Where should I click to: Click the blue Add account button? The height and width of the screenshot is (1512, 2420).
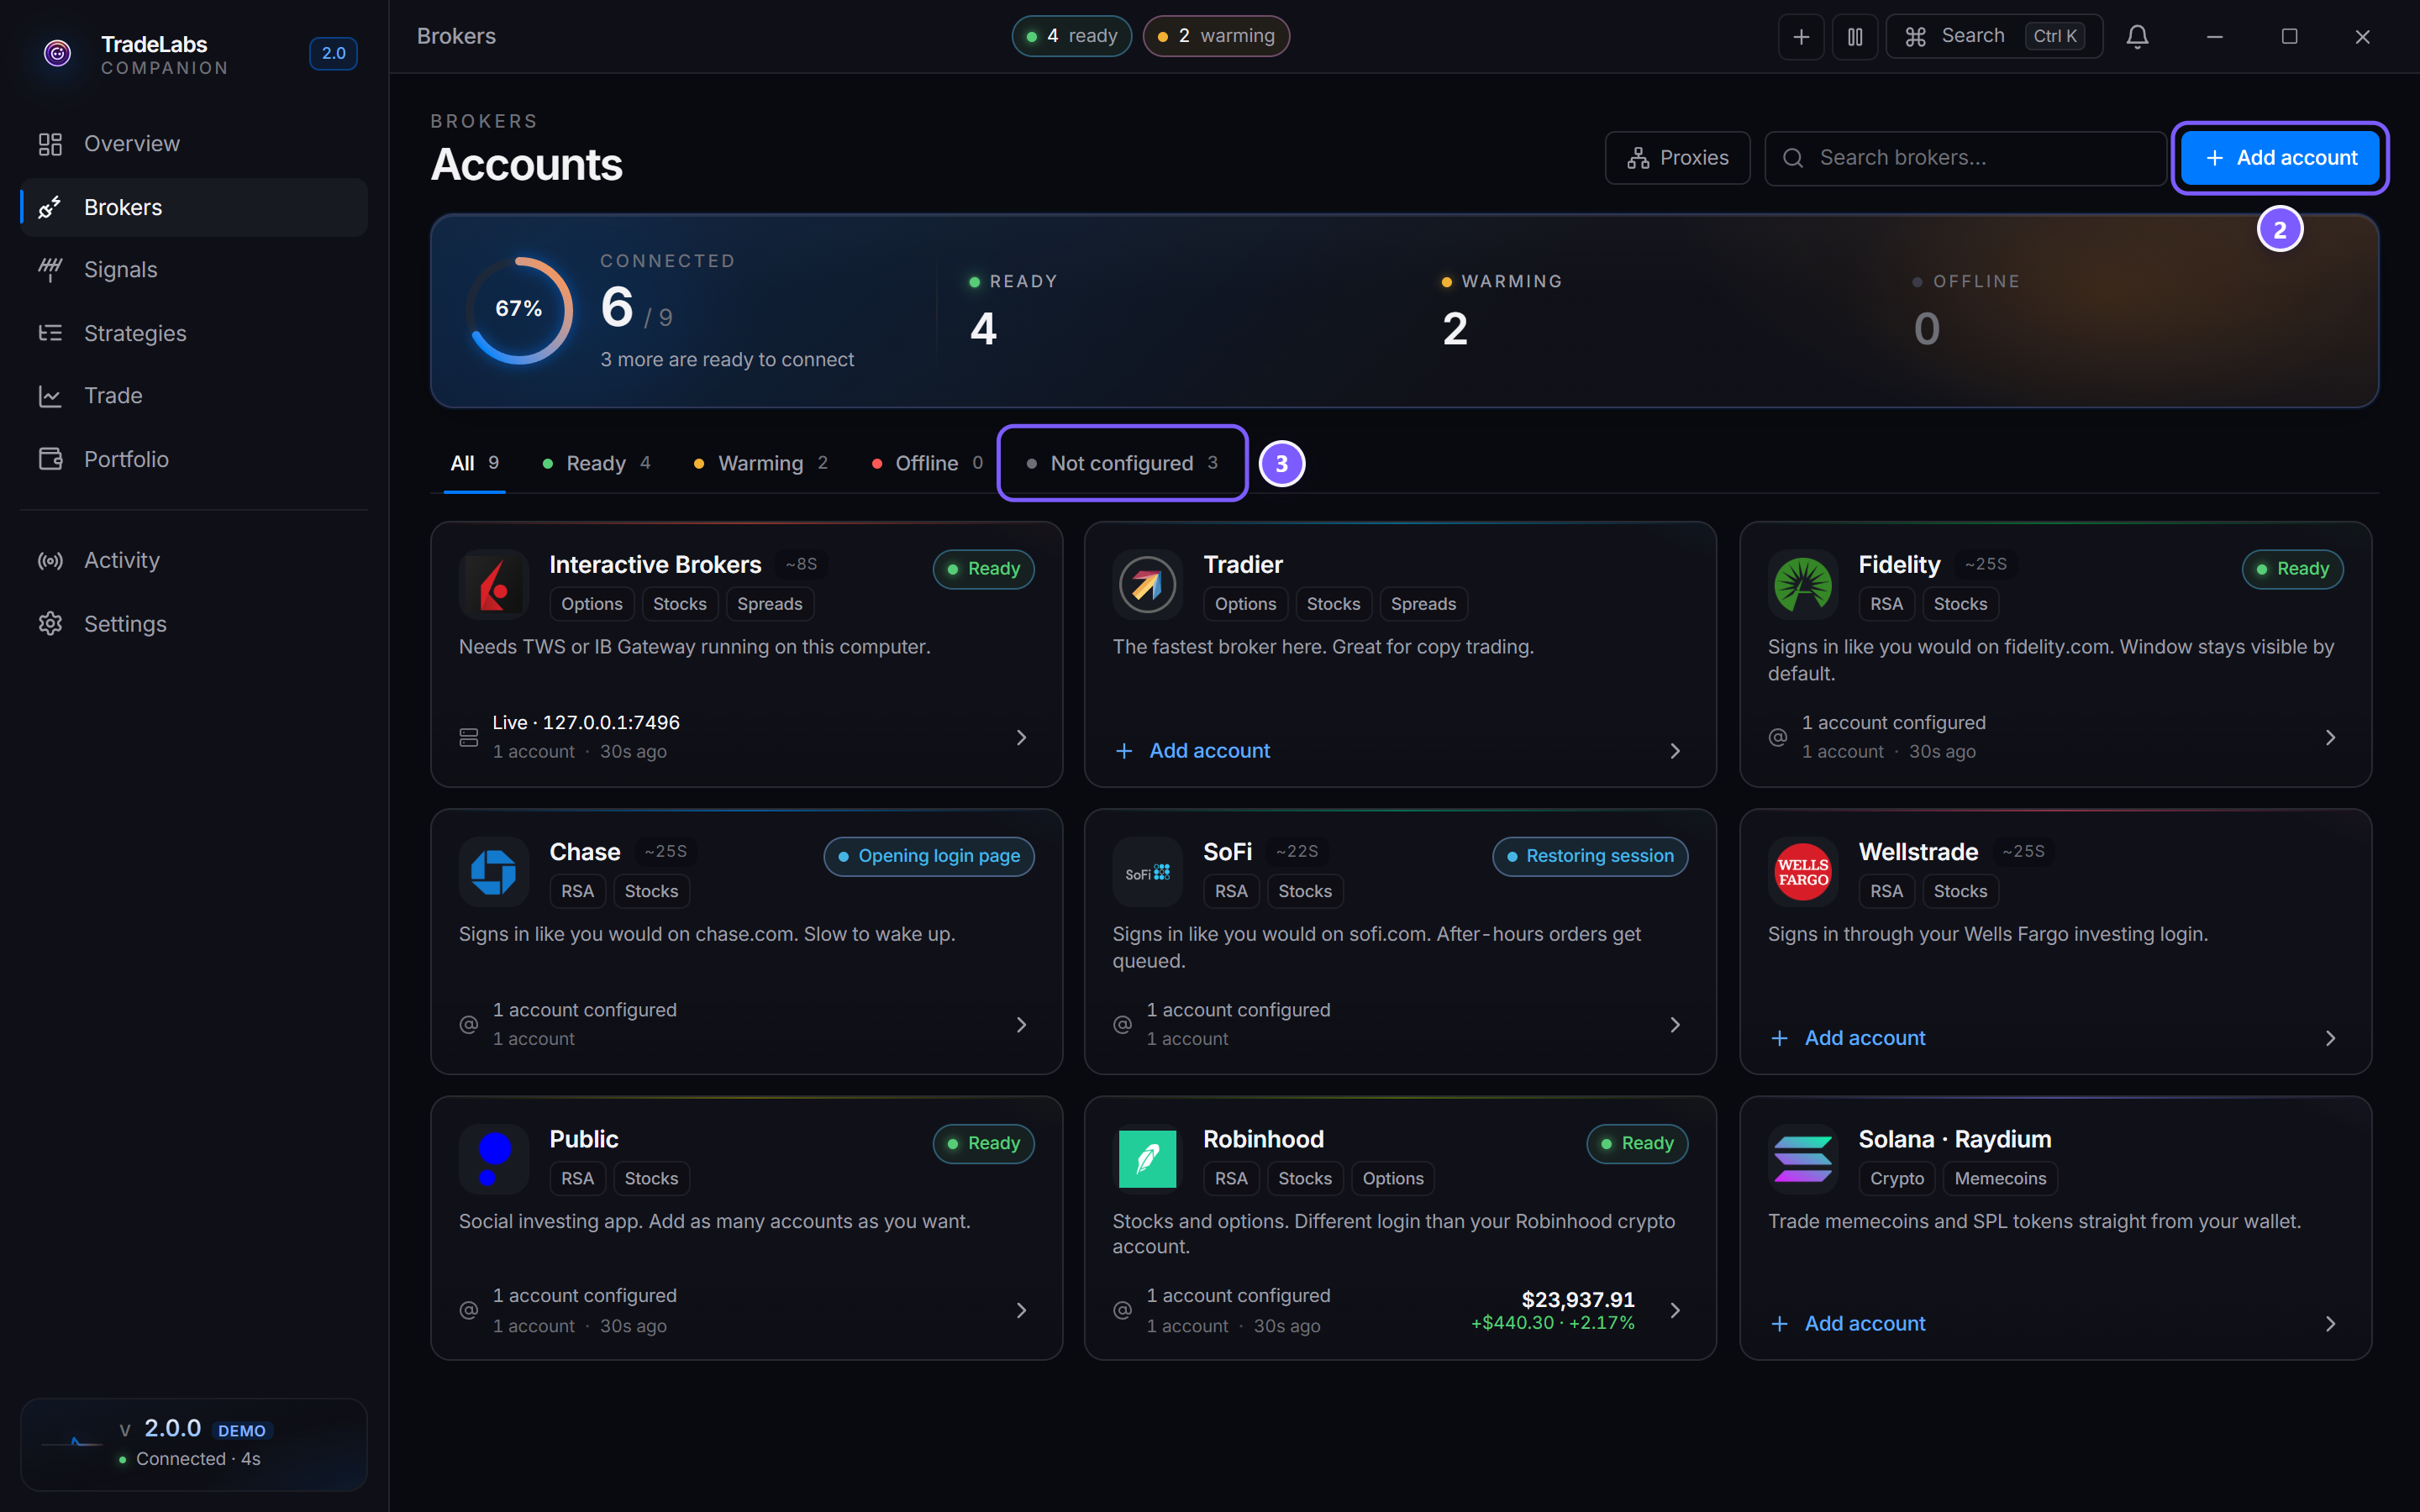pos(2280,158)
